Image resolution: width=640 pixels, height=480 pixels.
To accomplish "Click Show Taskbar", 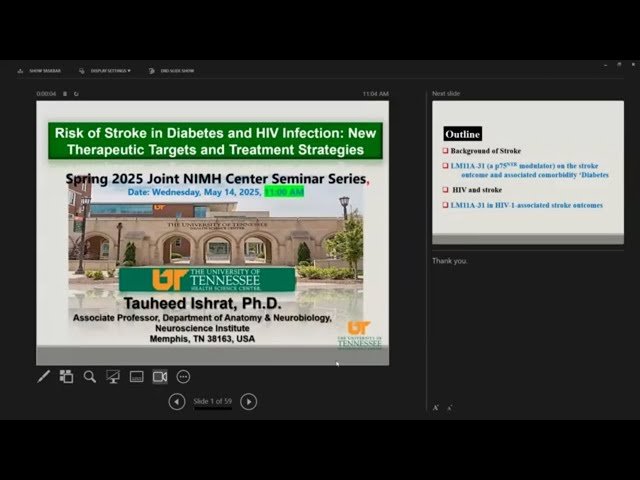I will (43, 71).
